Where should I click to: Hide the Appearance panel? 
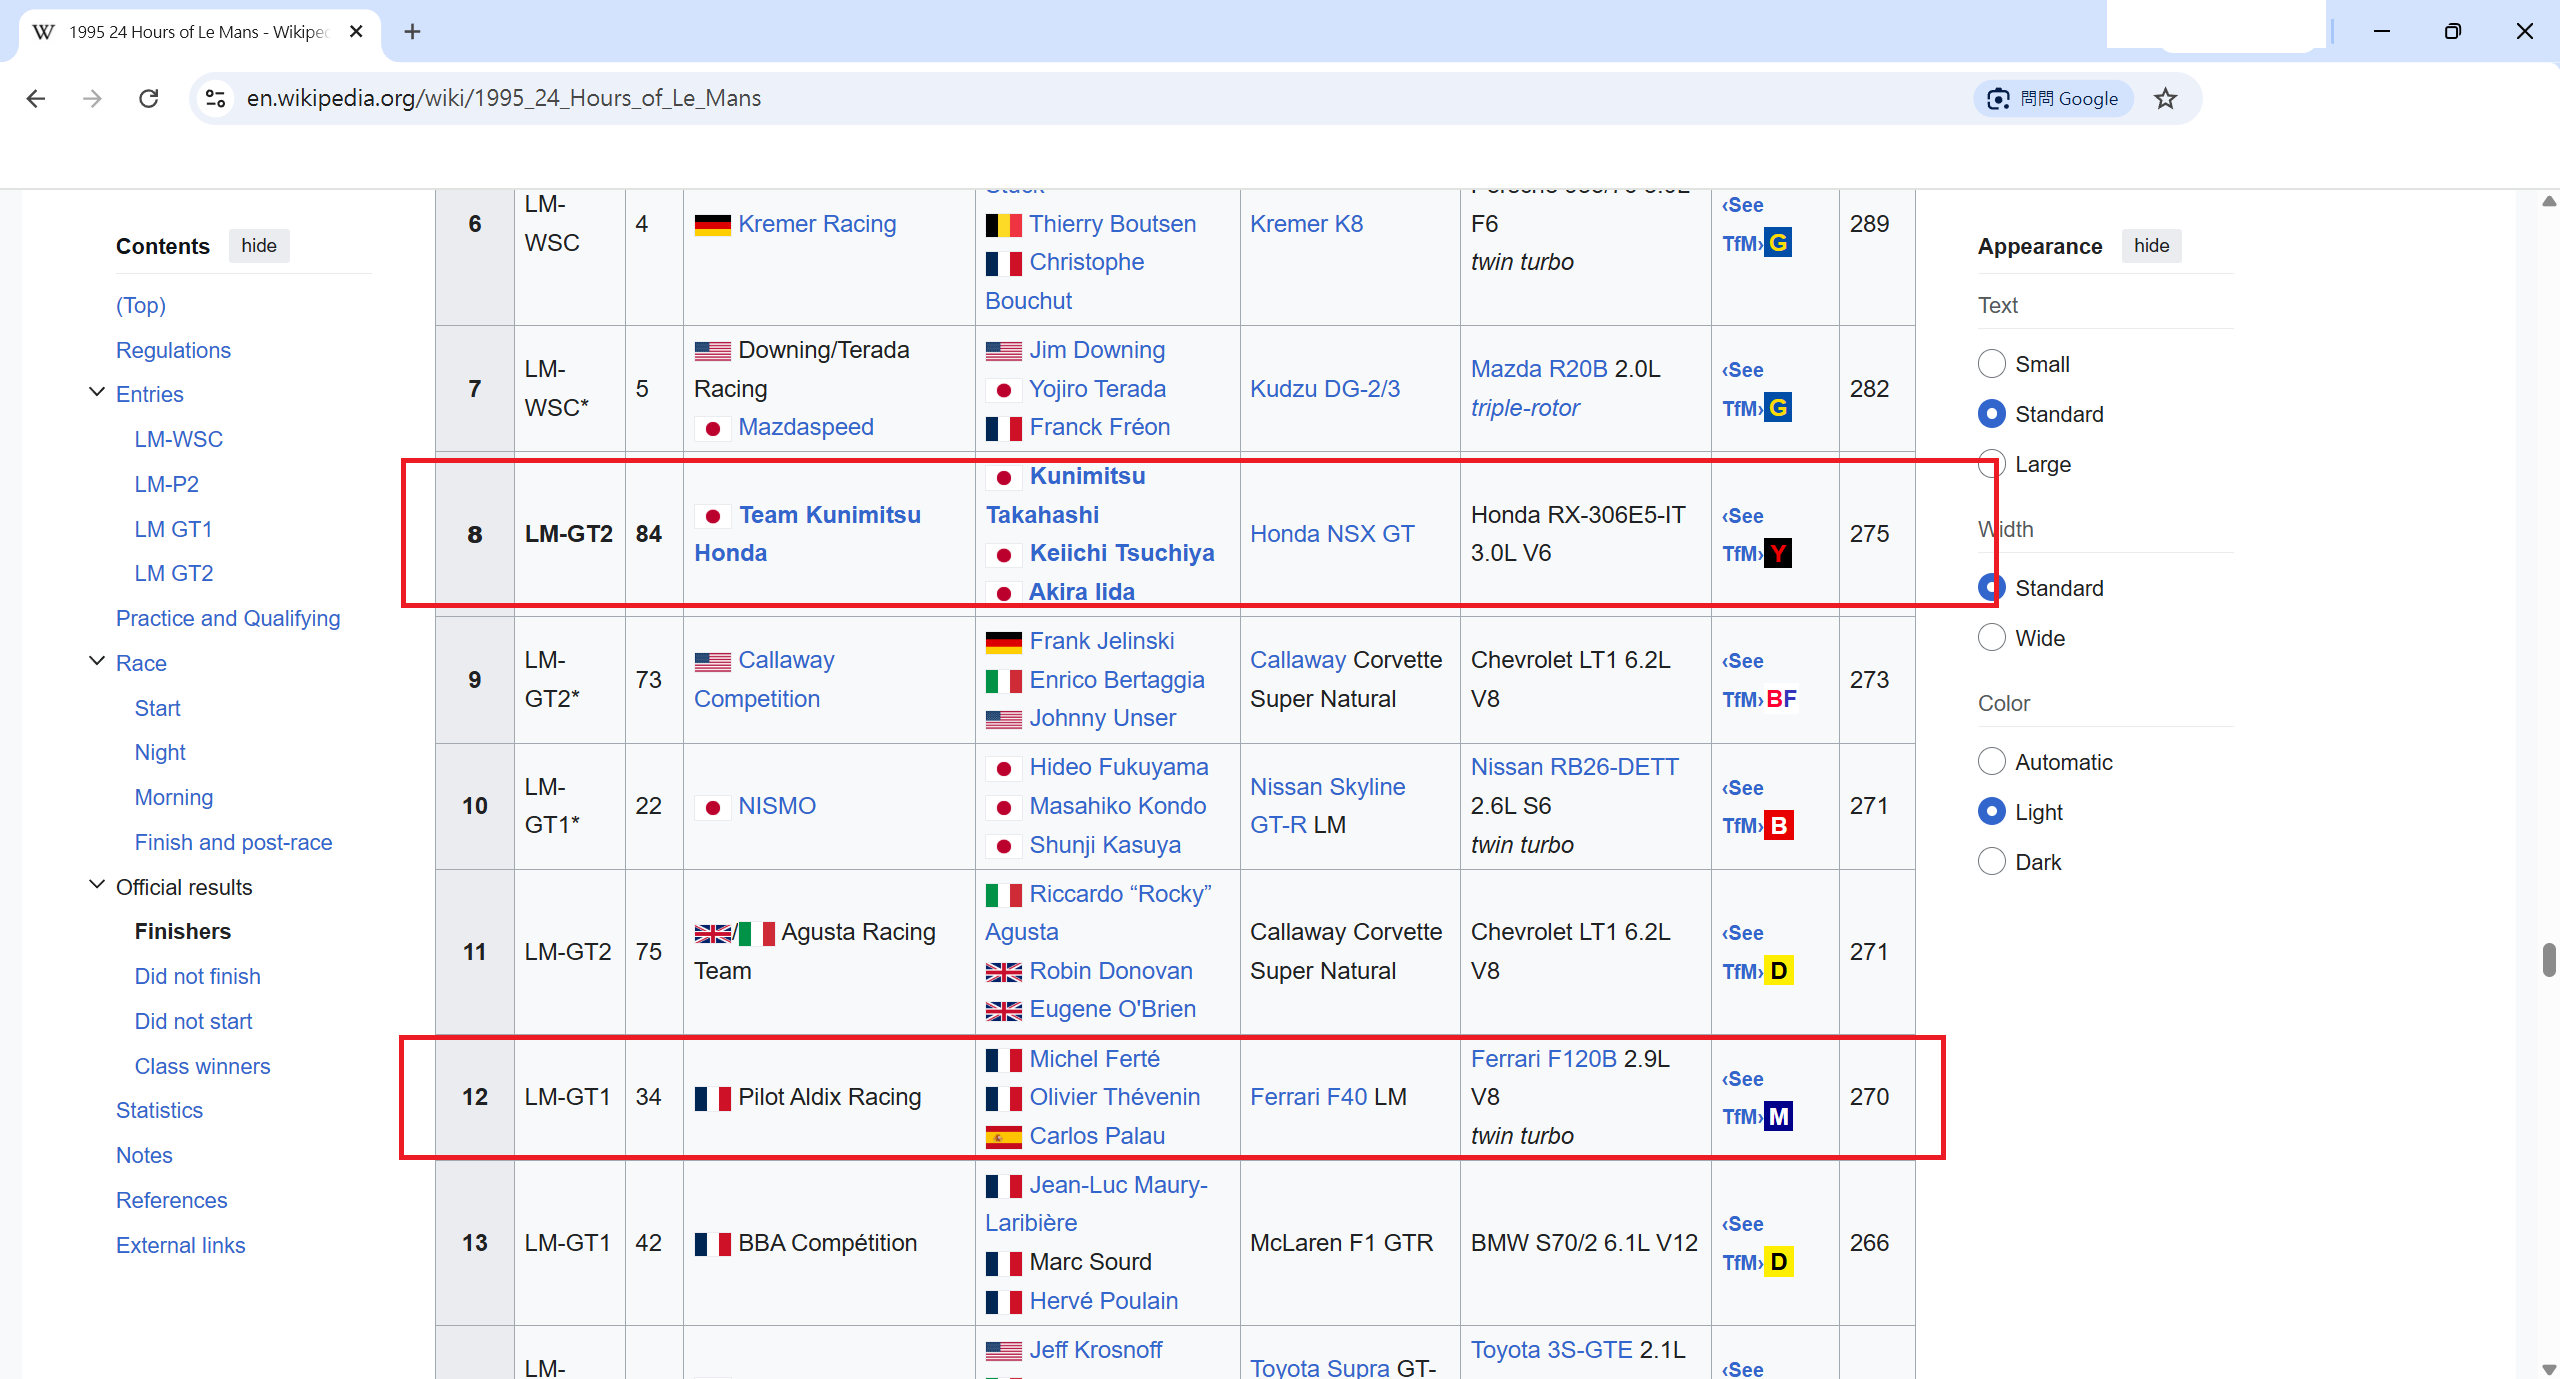click(2152, 246)
